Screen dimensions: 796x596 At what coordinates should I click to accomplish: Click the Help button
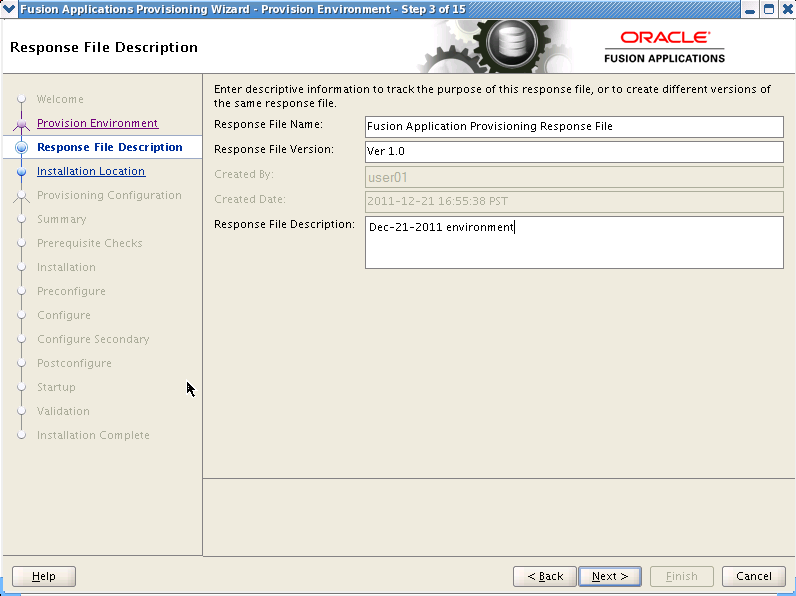(x=44, y=576)
